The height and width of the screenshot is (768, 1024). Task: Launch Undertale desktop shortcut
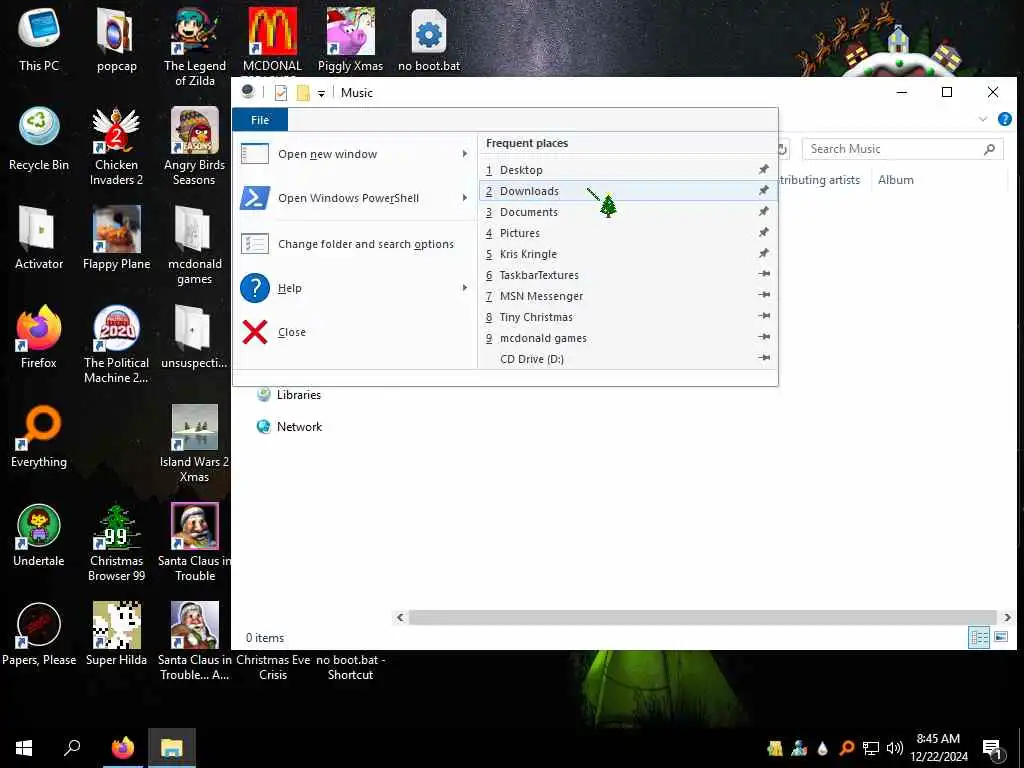click(x=39, y=534)
